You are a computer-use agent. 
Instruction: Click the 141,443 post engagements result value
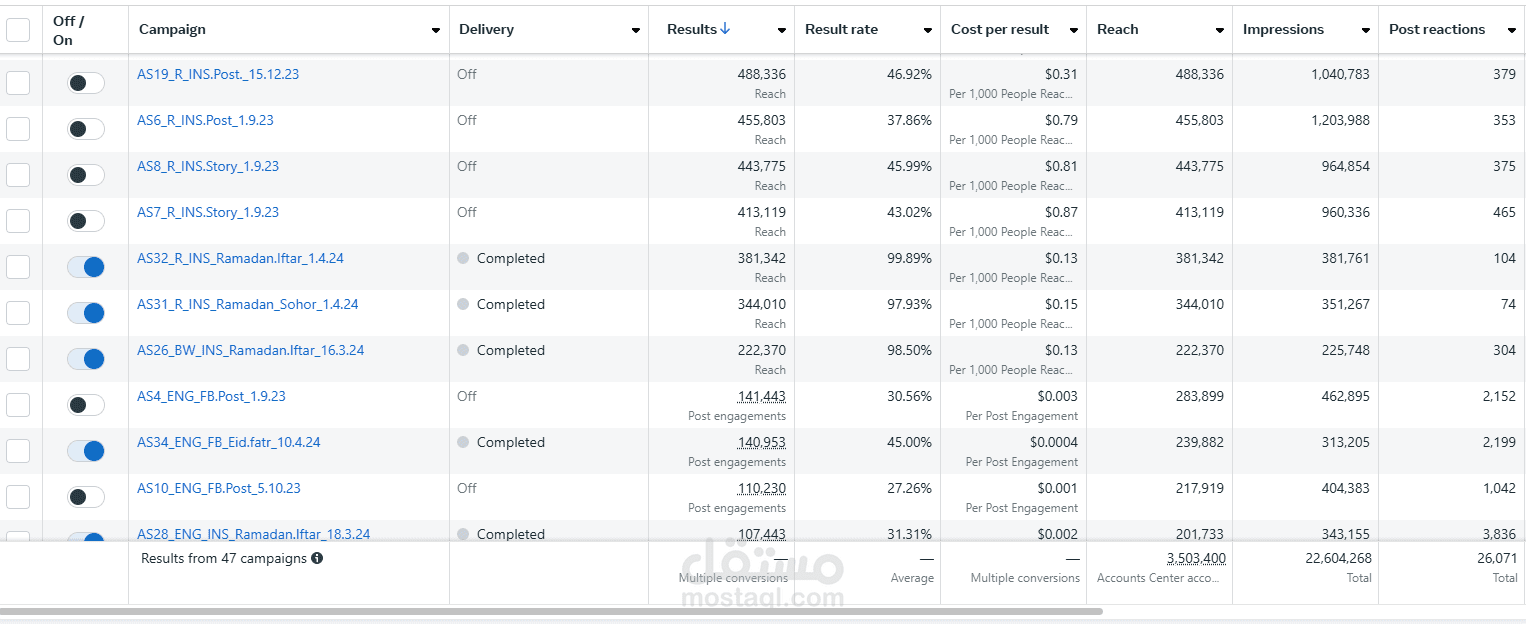761,397
